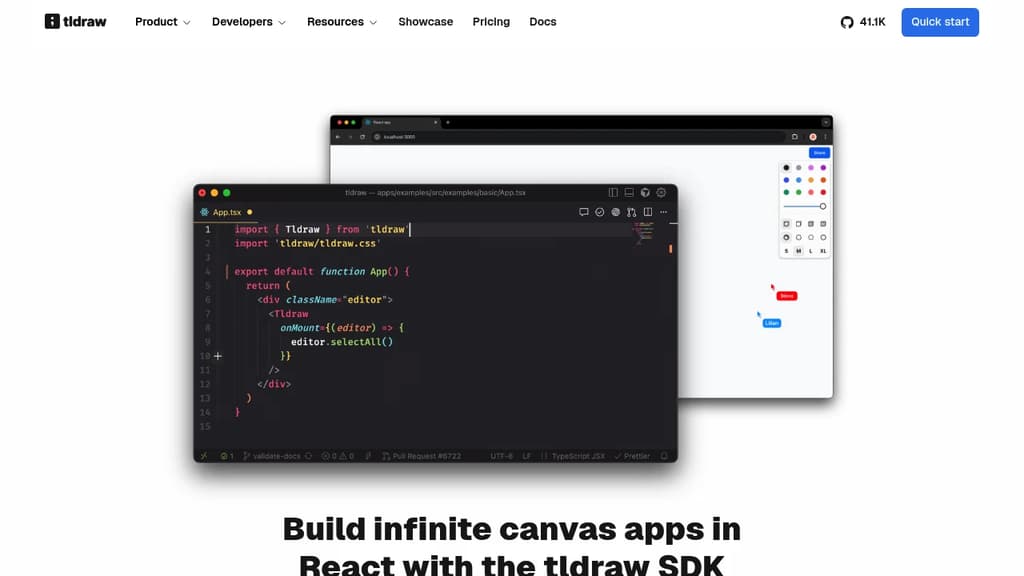Click the Share button on the canvas
The height and width of the screenshot is (576, 1024).
click(x=818, y=152)
